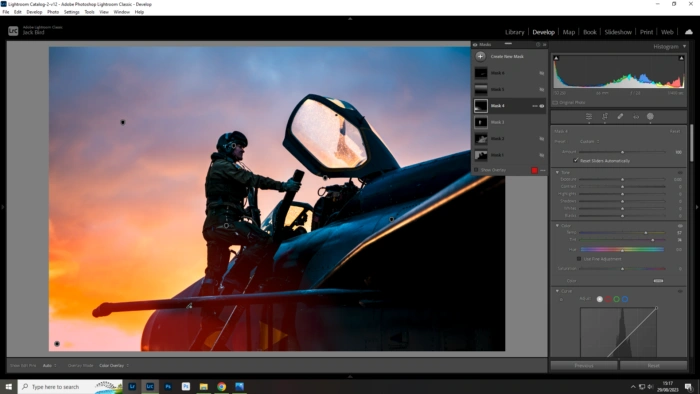The image size is (700, 394).
Task: Select the Masking tool circle icon
Action: 650,116
